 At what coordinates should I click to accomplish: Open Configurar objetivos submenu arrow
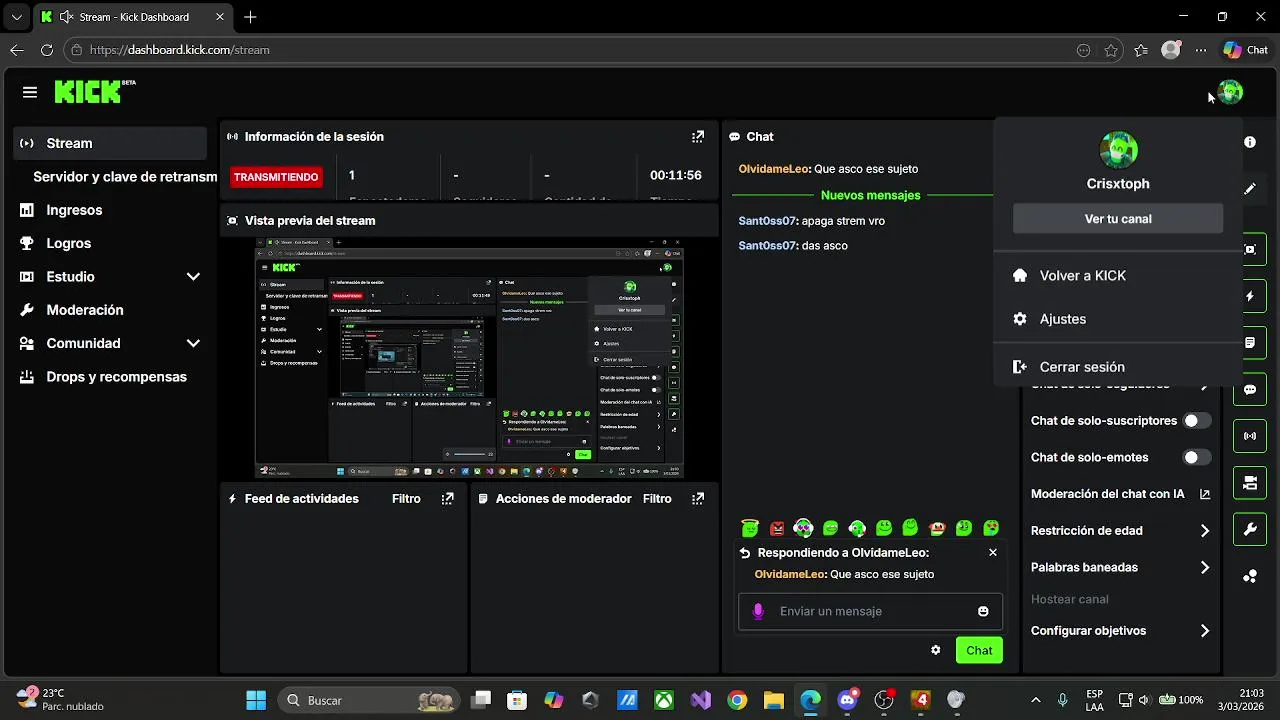coord(1205,631)
